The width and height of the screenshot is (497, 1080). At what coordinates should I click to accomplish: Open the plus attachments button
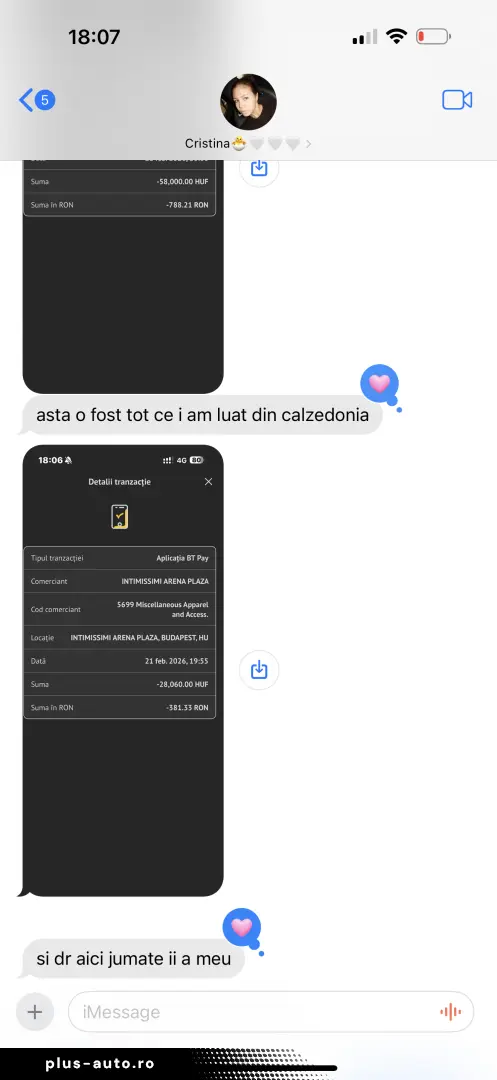(35, 1012)
